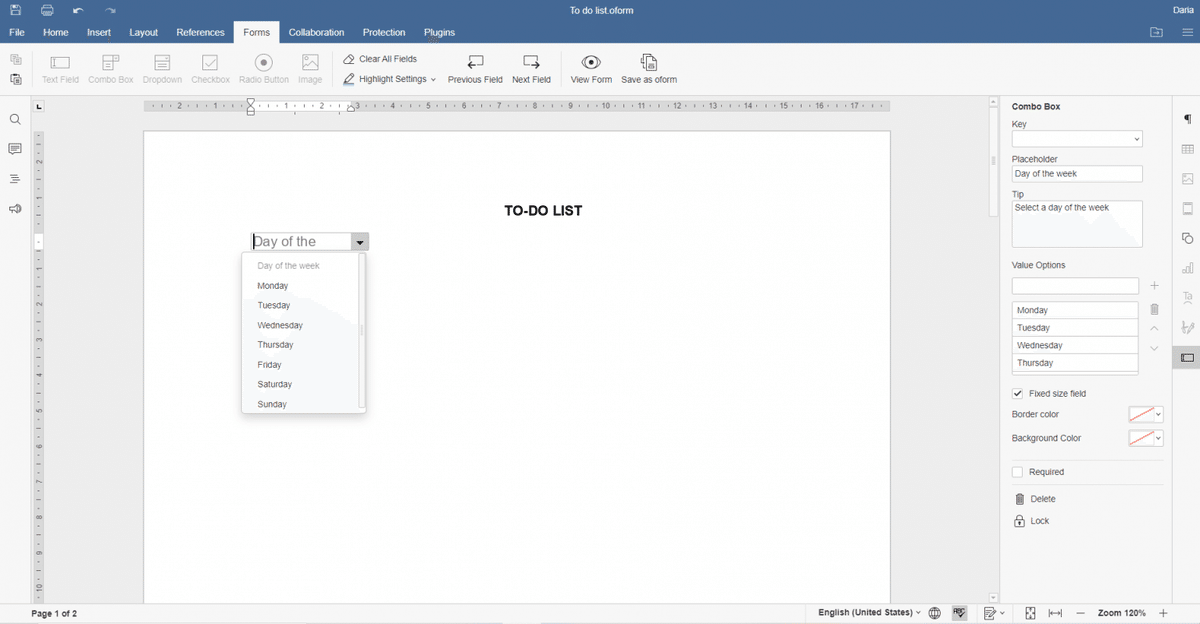Delete selected value option with trash icon
1200x624 pixels.
(x=1154, y=310)
